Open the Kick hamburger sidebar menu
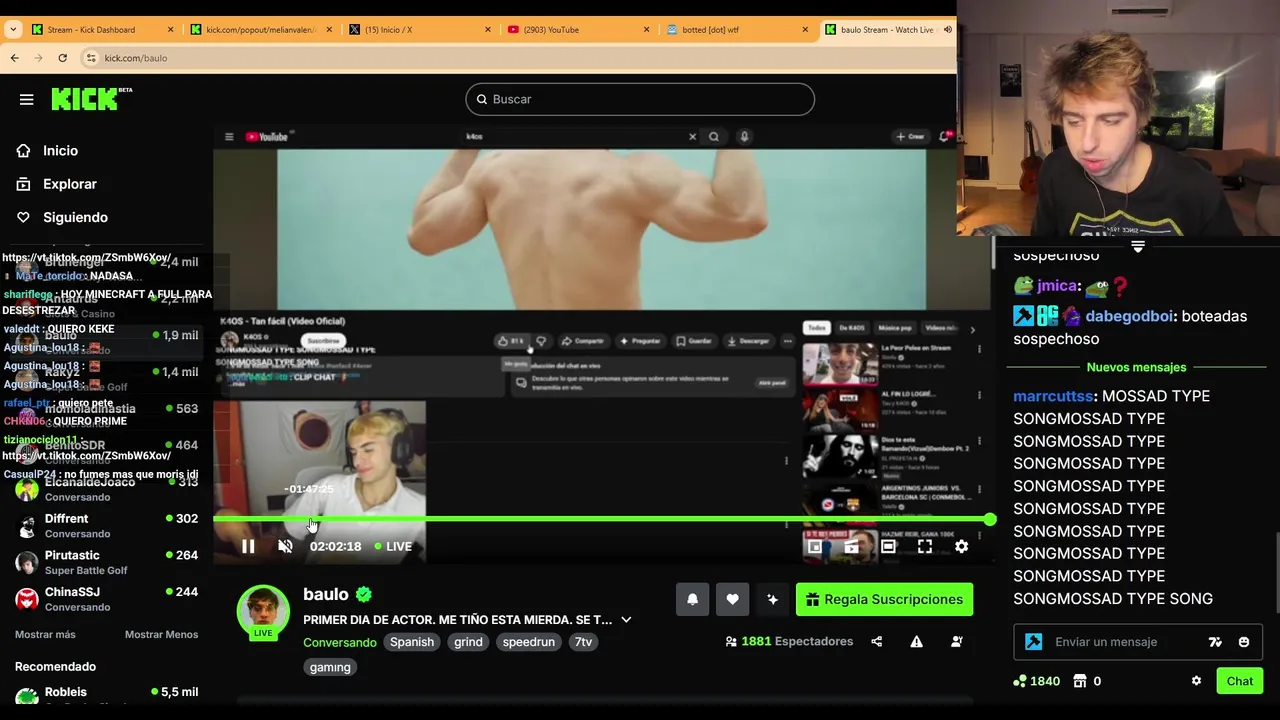The image size is (1280, 720). (26, 99)
